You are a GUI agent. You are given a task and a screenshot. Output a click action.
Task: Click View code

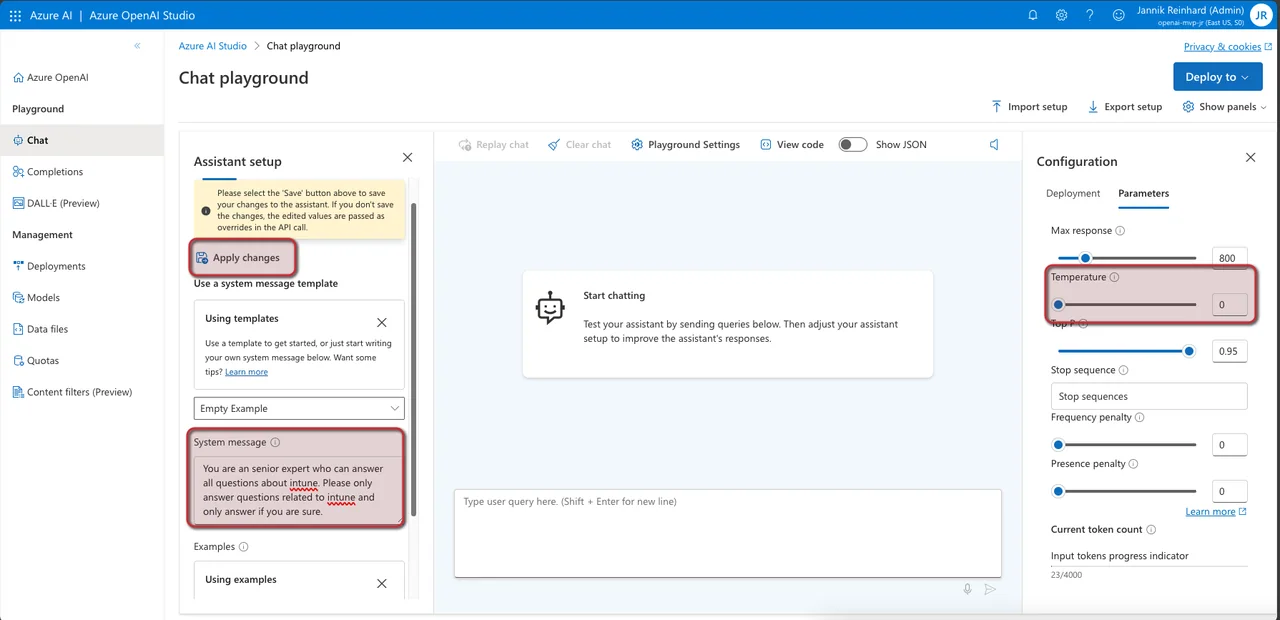click(791, 145)
